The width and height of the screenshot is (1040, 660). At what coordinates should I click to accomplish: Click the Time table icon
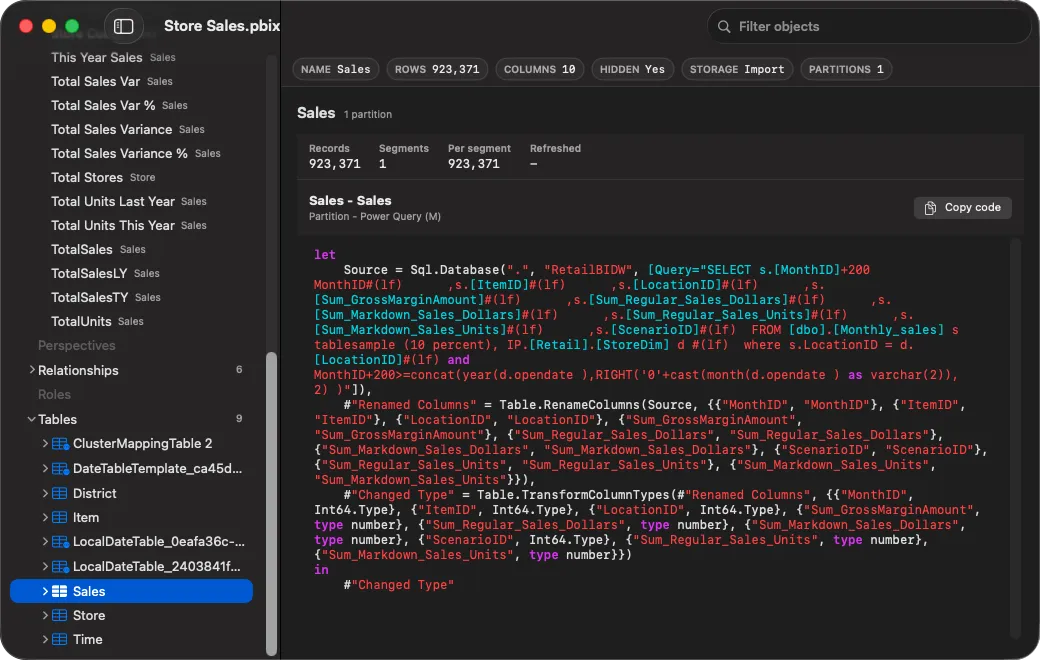60,639
